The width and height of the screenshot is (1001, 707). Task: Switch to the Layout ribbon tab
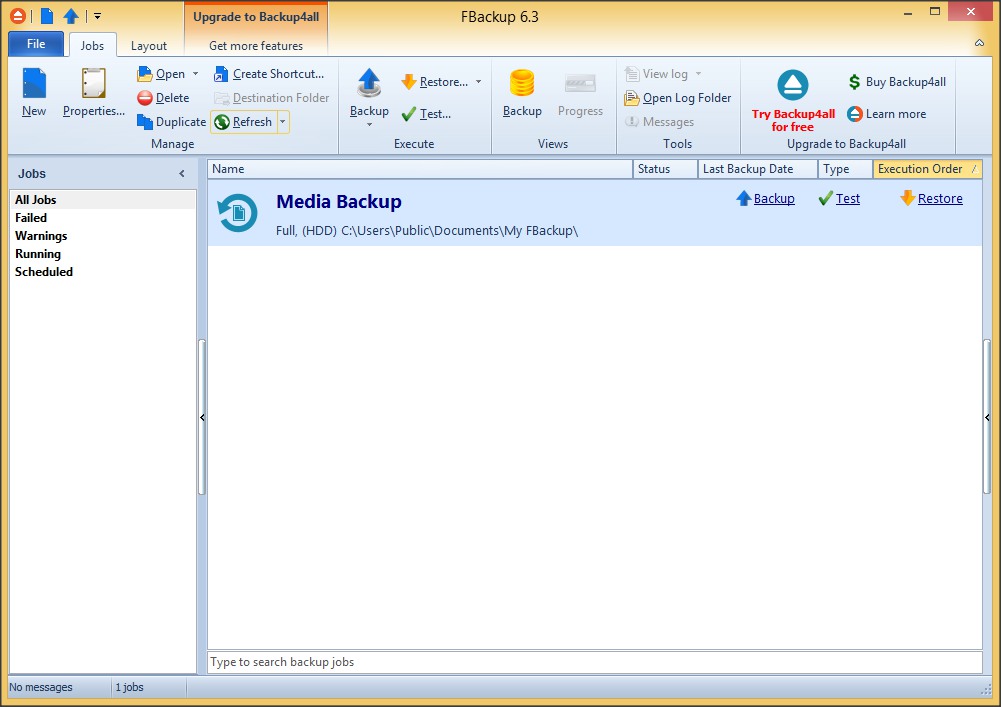149,46
